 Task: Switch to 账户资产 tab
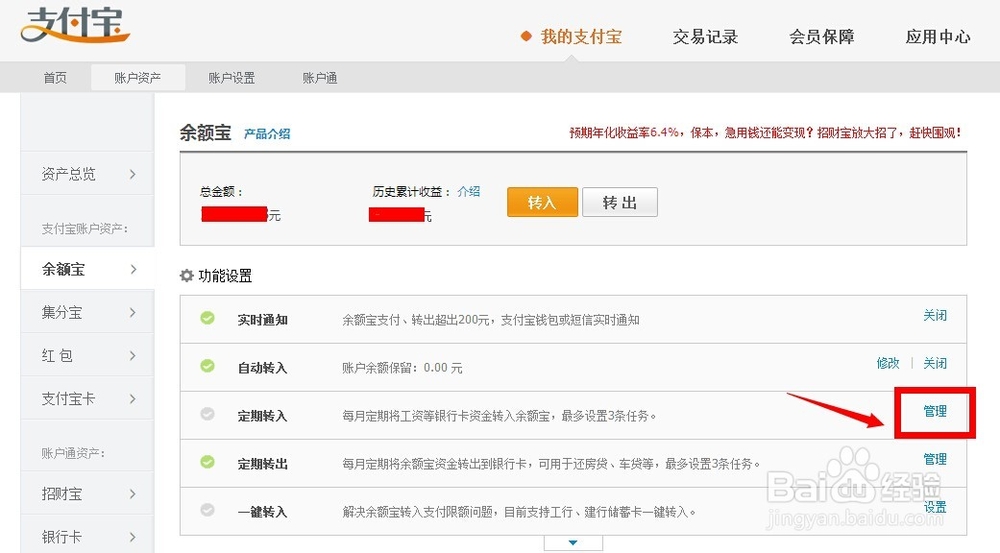point(138,78)
